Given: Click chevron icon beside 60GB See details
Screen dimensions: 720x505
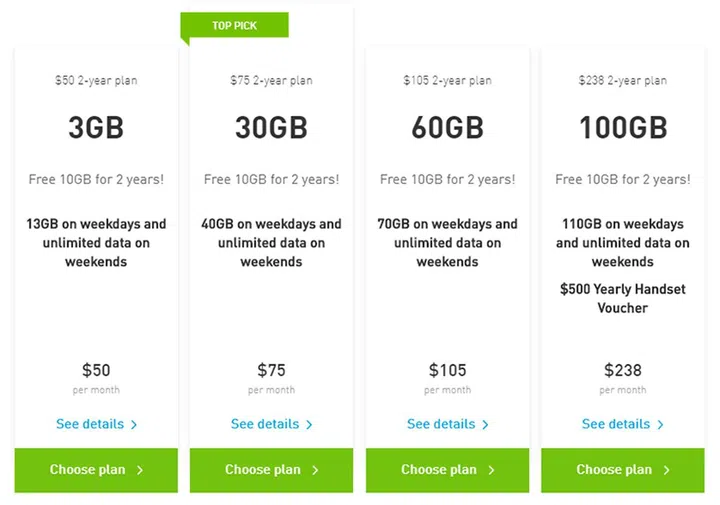Looking at the screenshot, I should tap(485, 425).
